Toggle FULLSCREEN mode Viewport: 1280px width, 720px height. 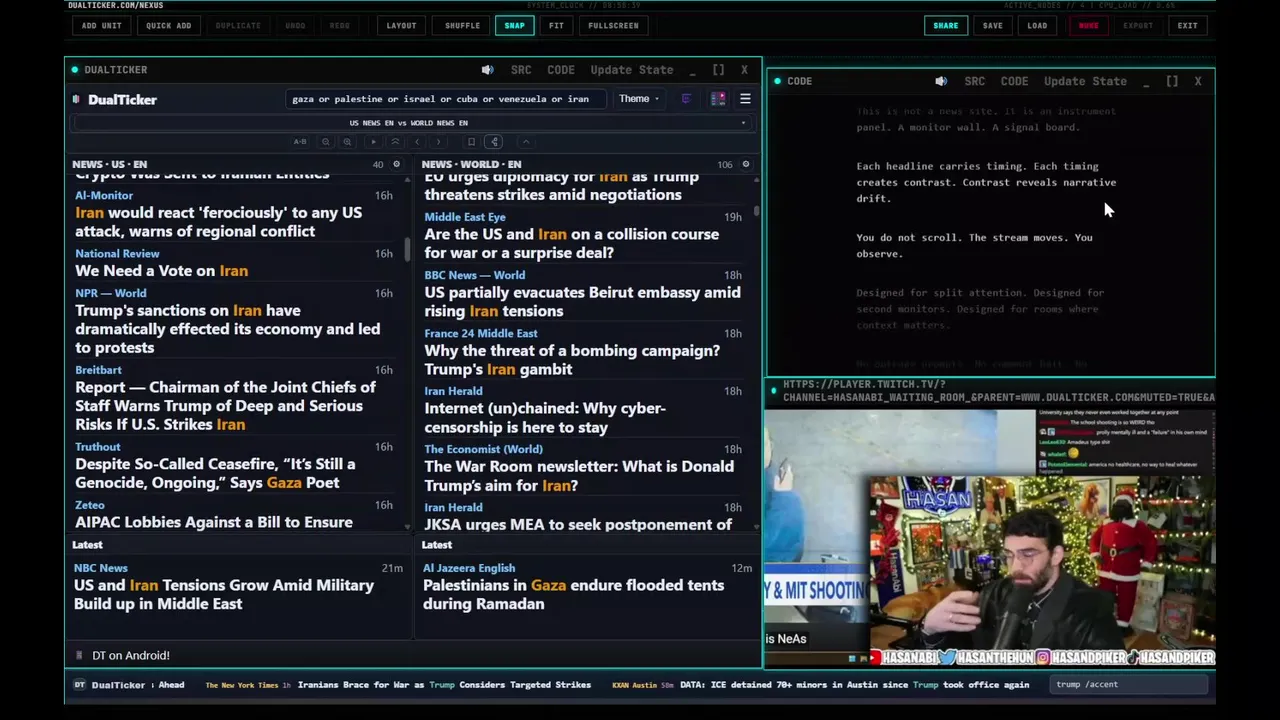[x=613, y=25]
